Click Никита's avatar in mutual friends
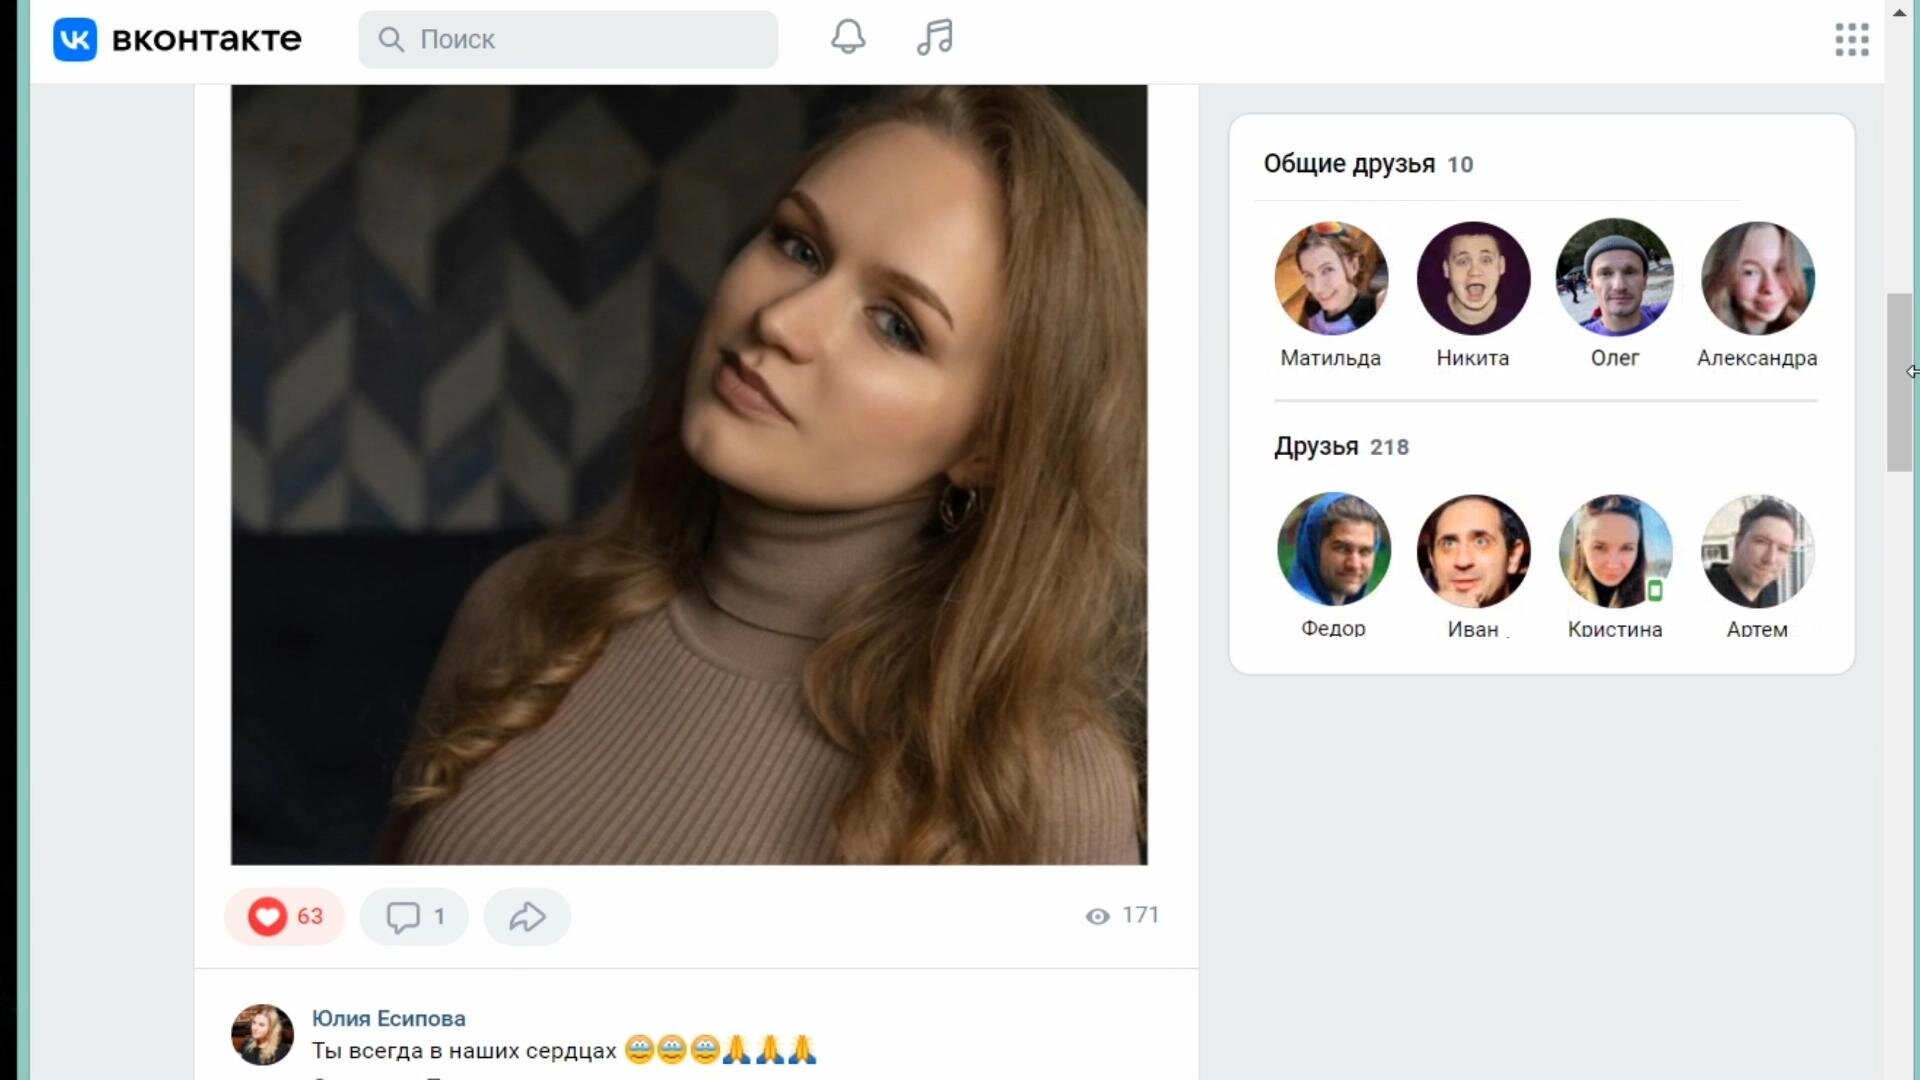Viewport: 1920px width, 1080px height. [1473, 278]
